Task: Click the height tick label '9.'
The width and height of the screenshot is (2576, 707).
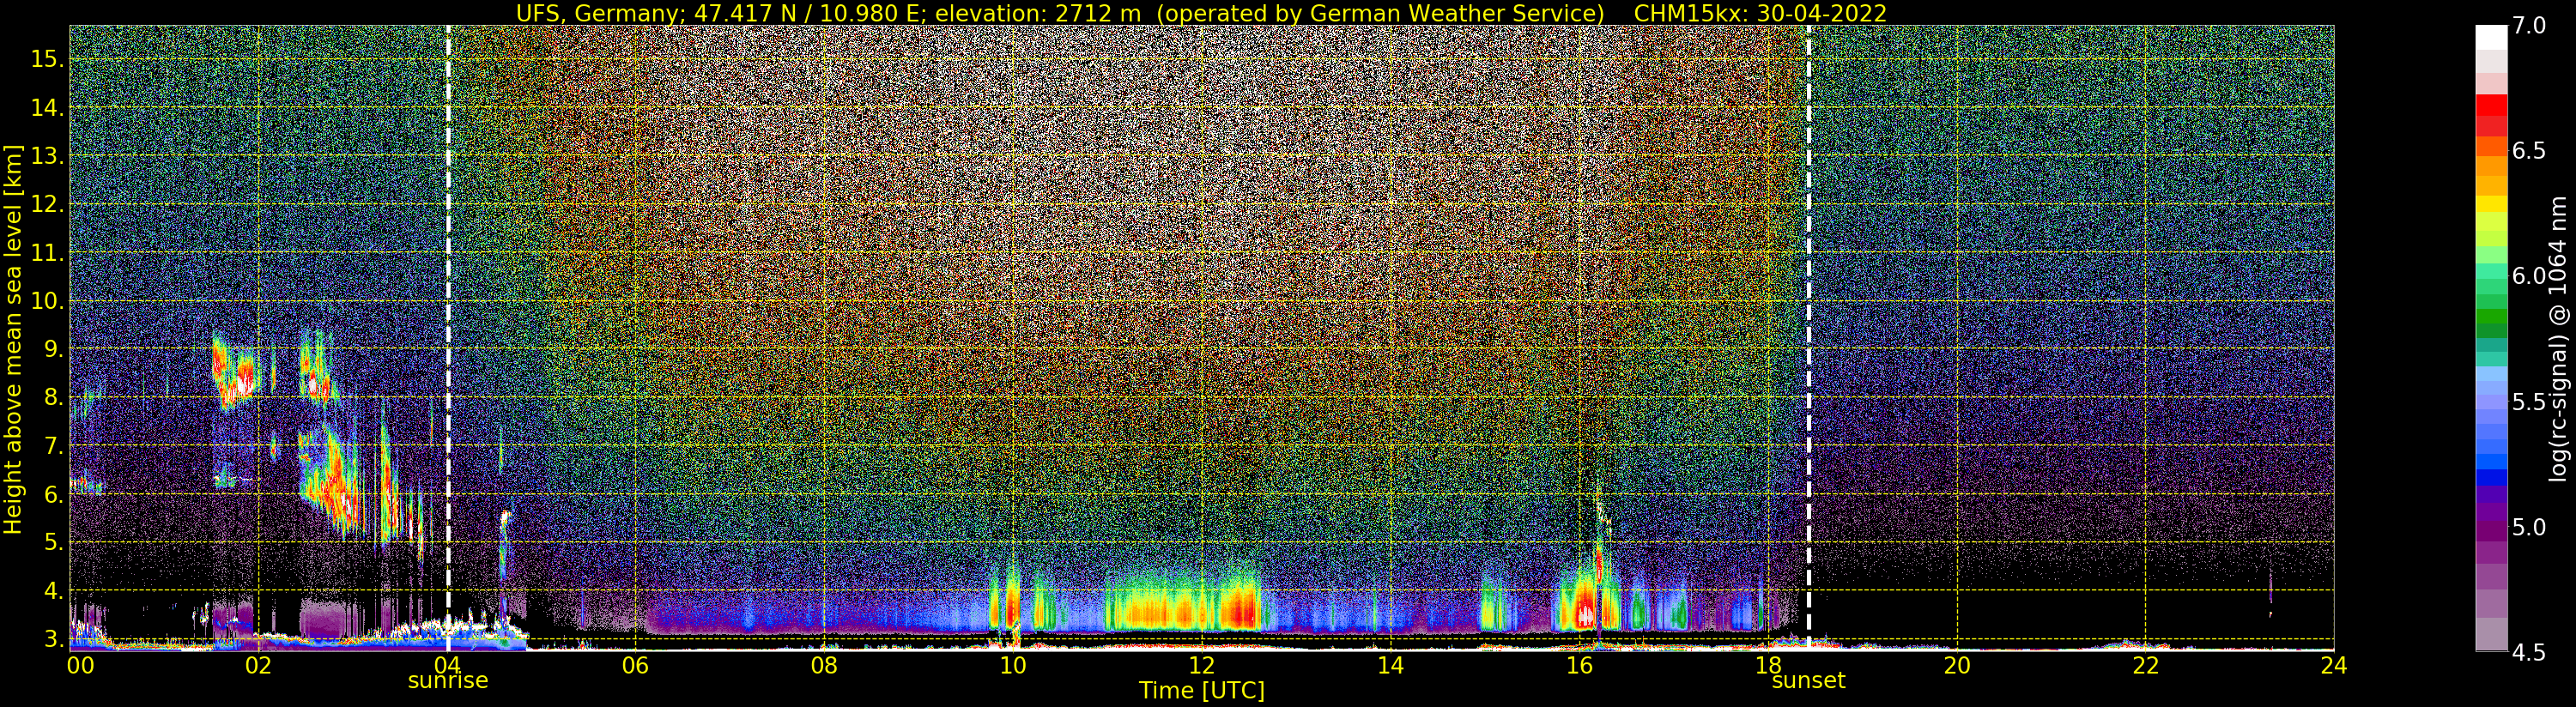Action: (x=53, y=349)
